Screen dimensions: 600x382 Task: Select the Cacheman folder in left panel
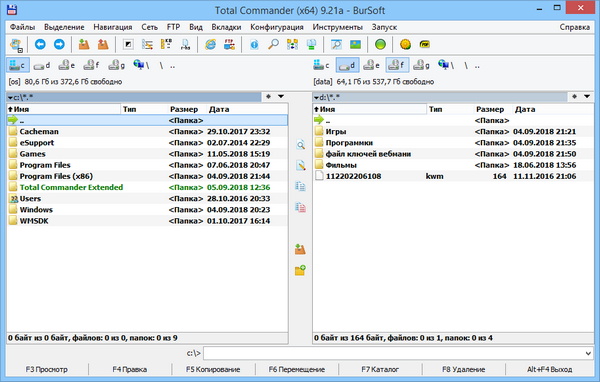pyautogui.click(x=147, y=131)
